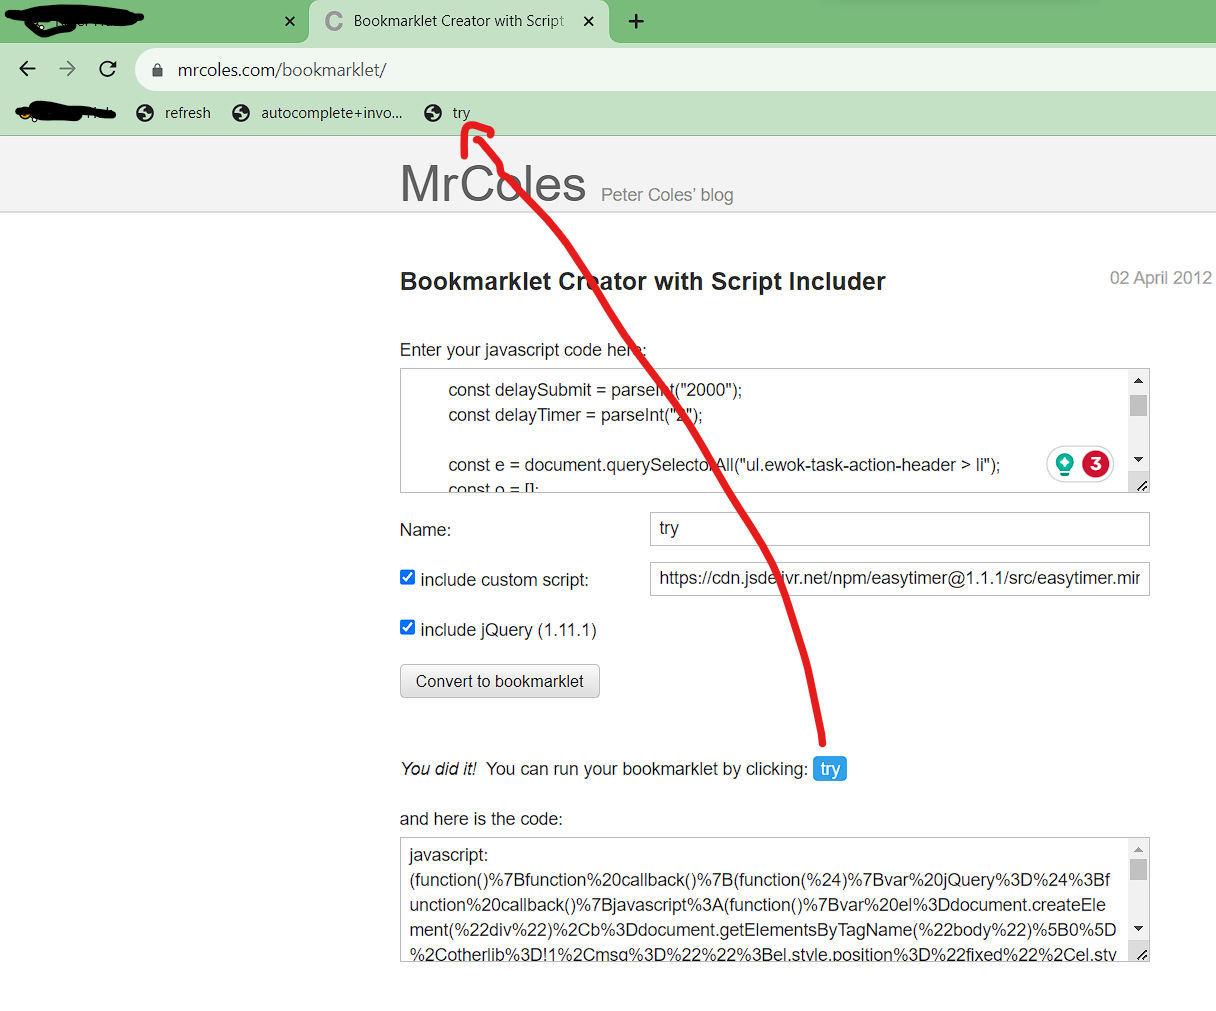
Task: Click the 'include custom script:' label text
Action: point(504,580)
